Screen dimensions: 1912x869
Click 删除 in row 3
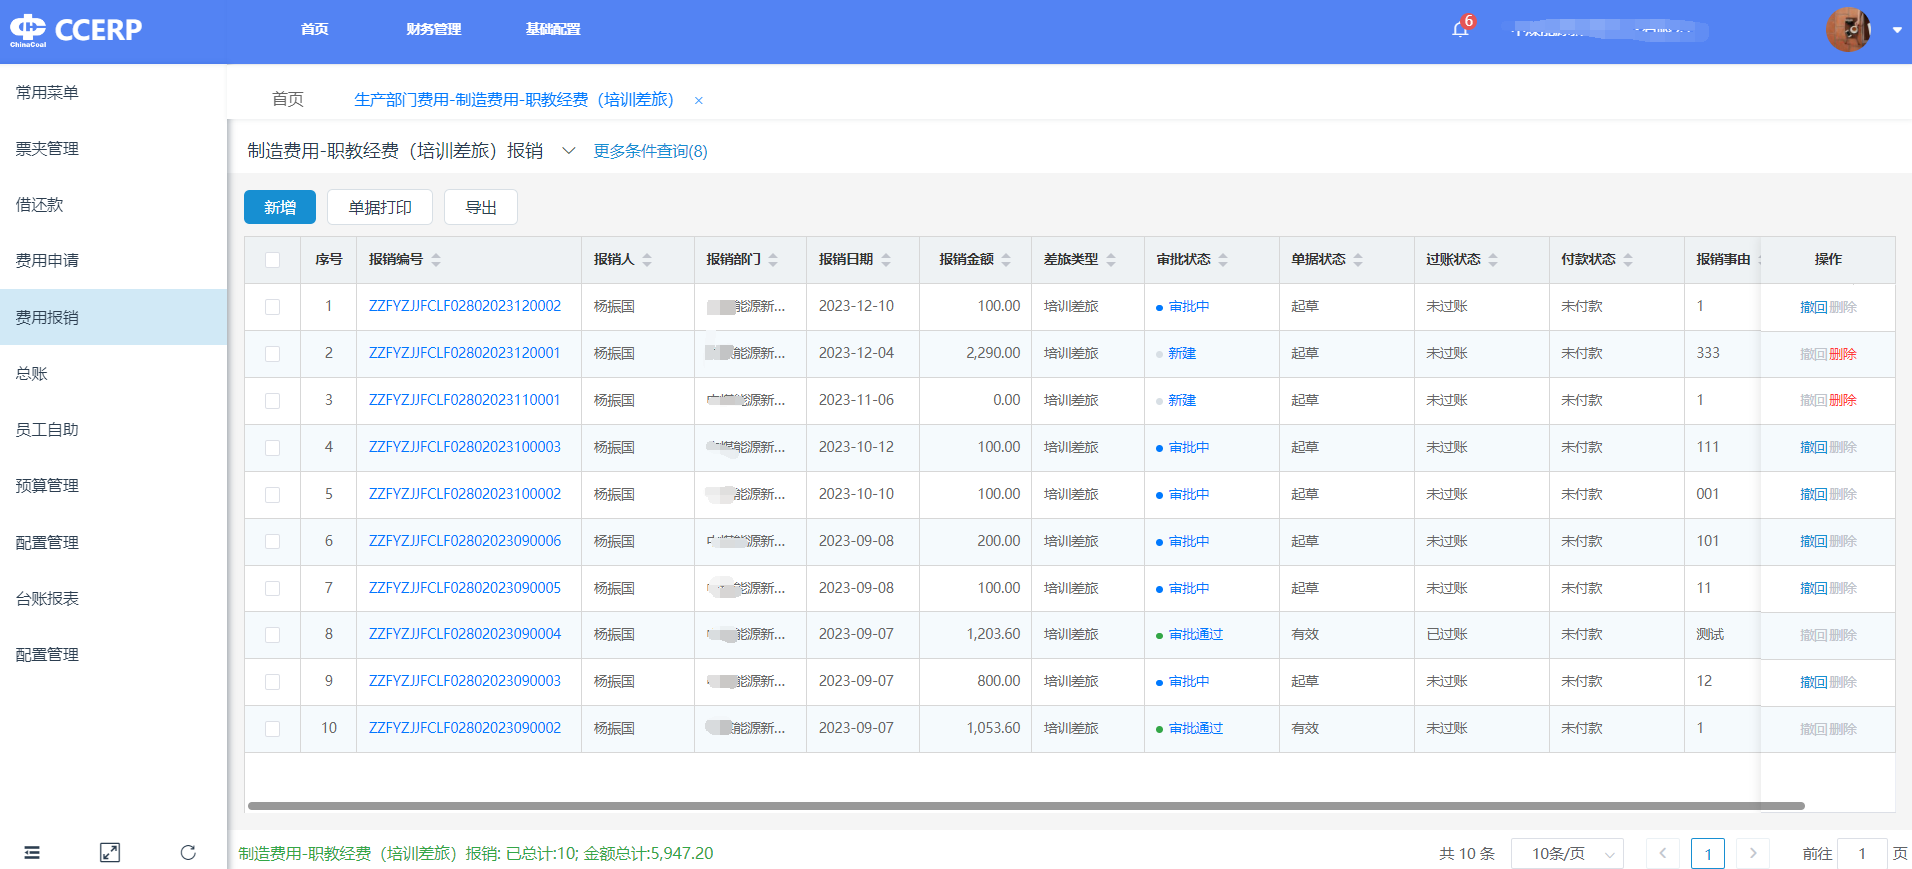coord(1843,400)
